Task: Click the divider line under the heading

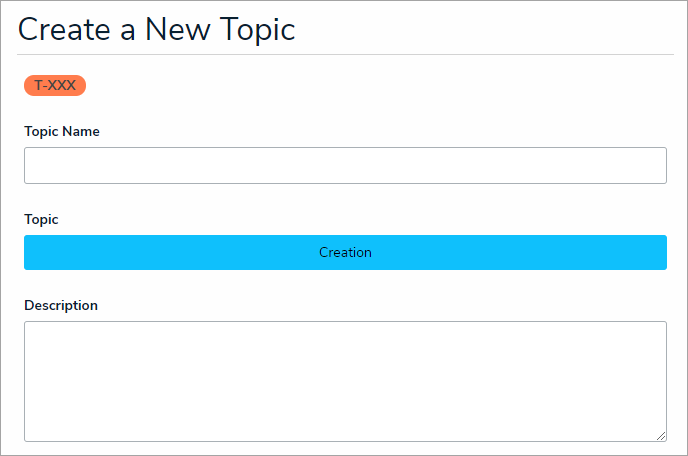Action: (345, 54)
